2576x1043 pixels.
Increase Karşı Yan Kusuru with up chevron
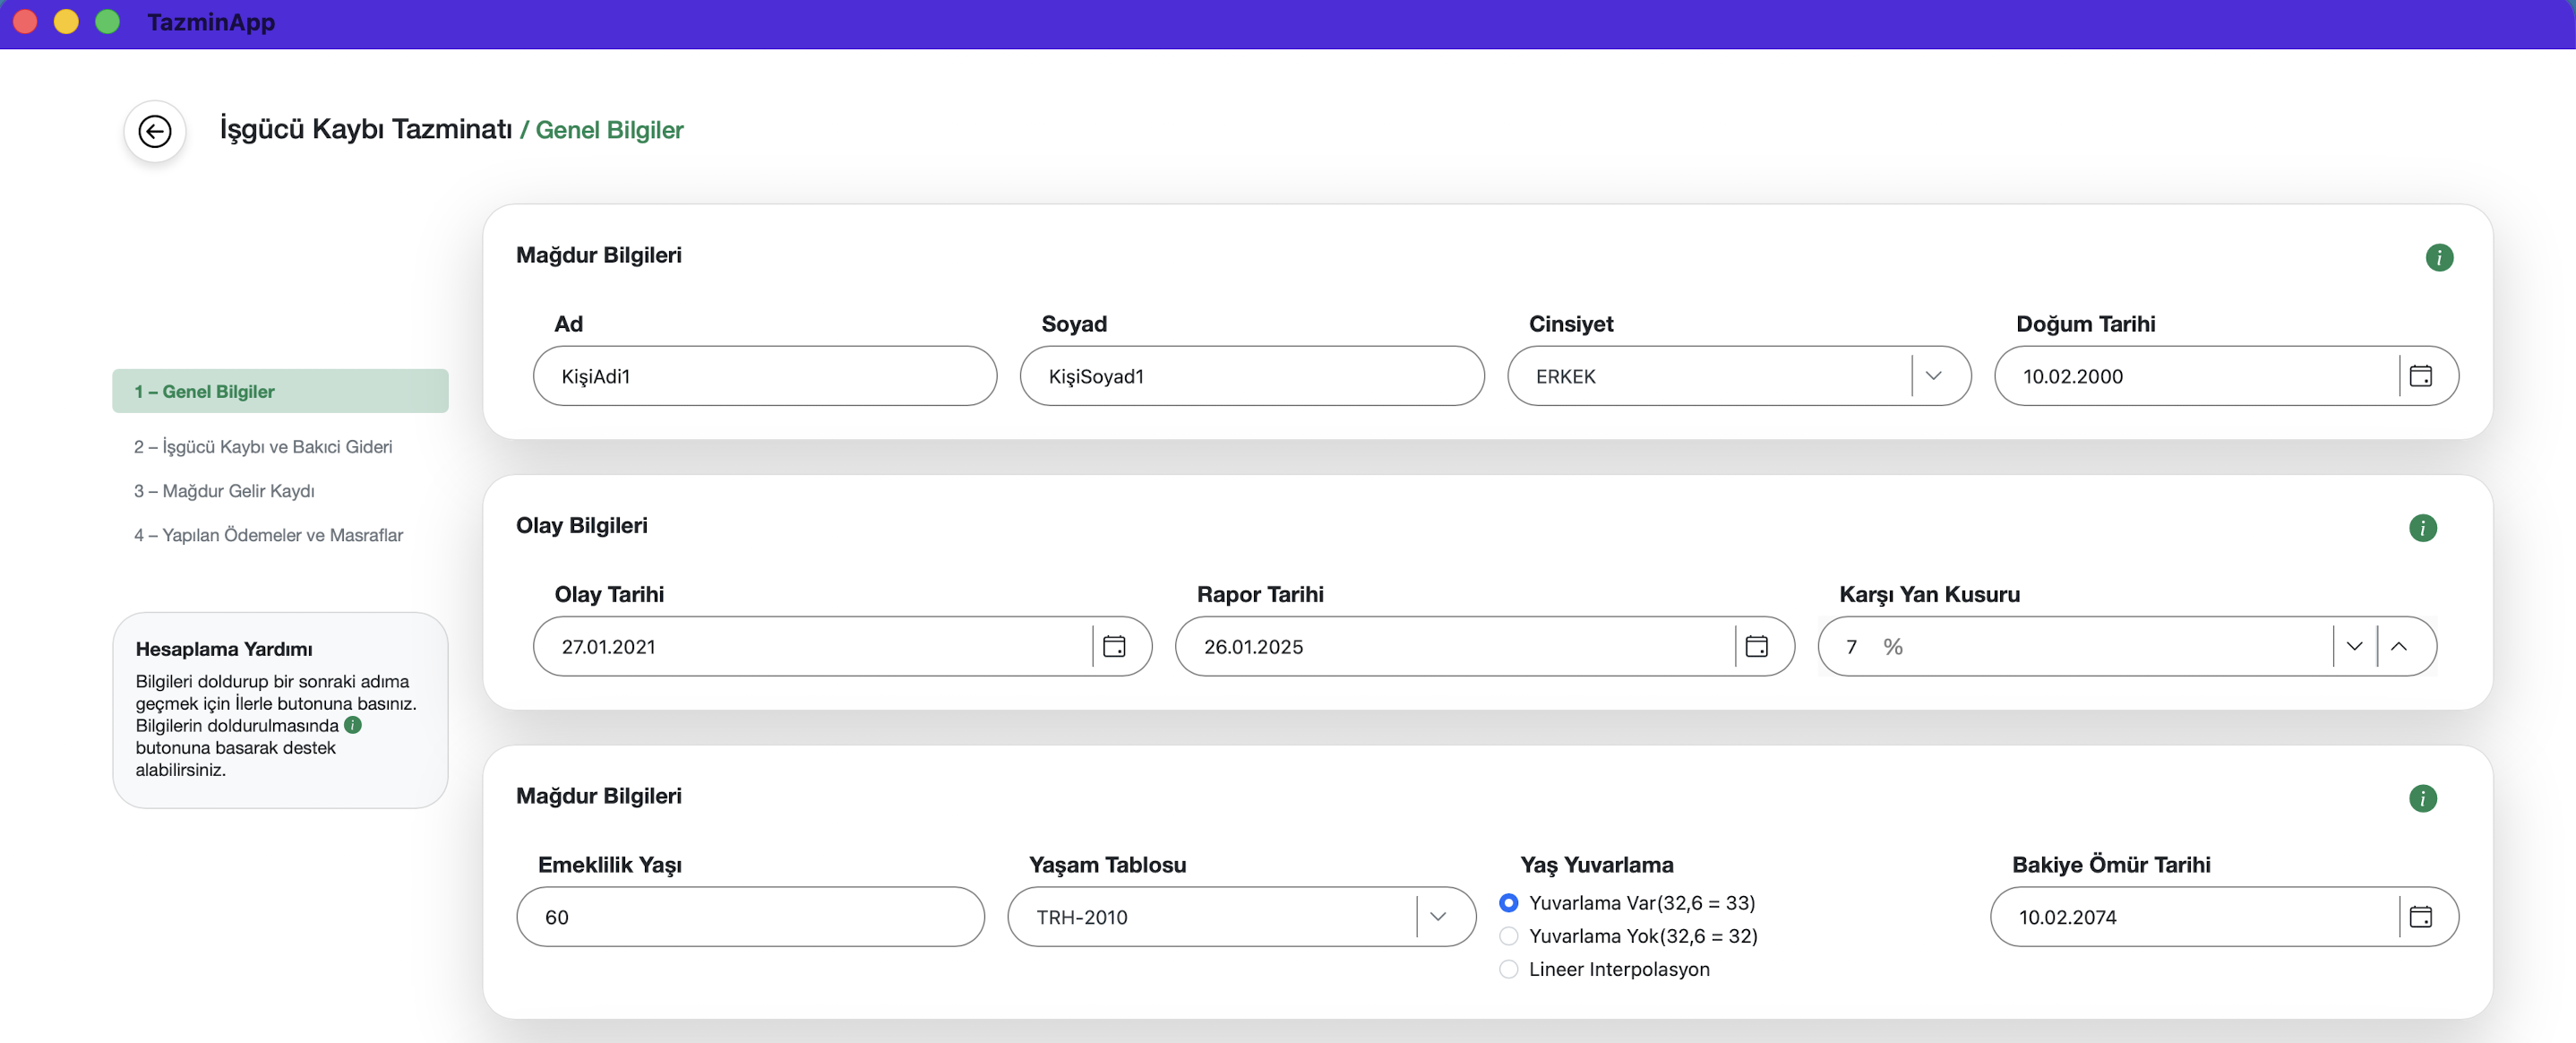(2399, 647)
